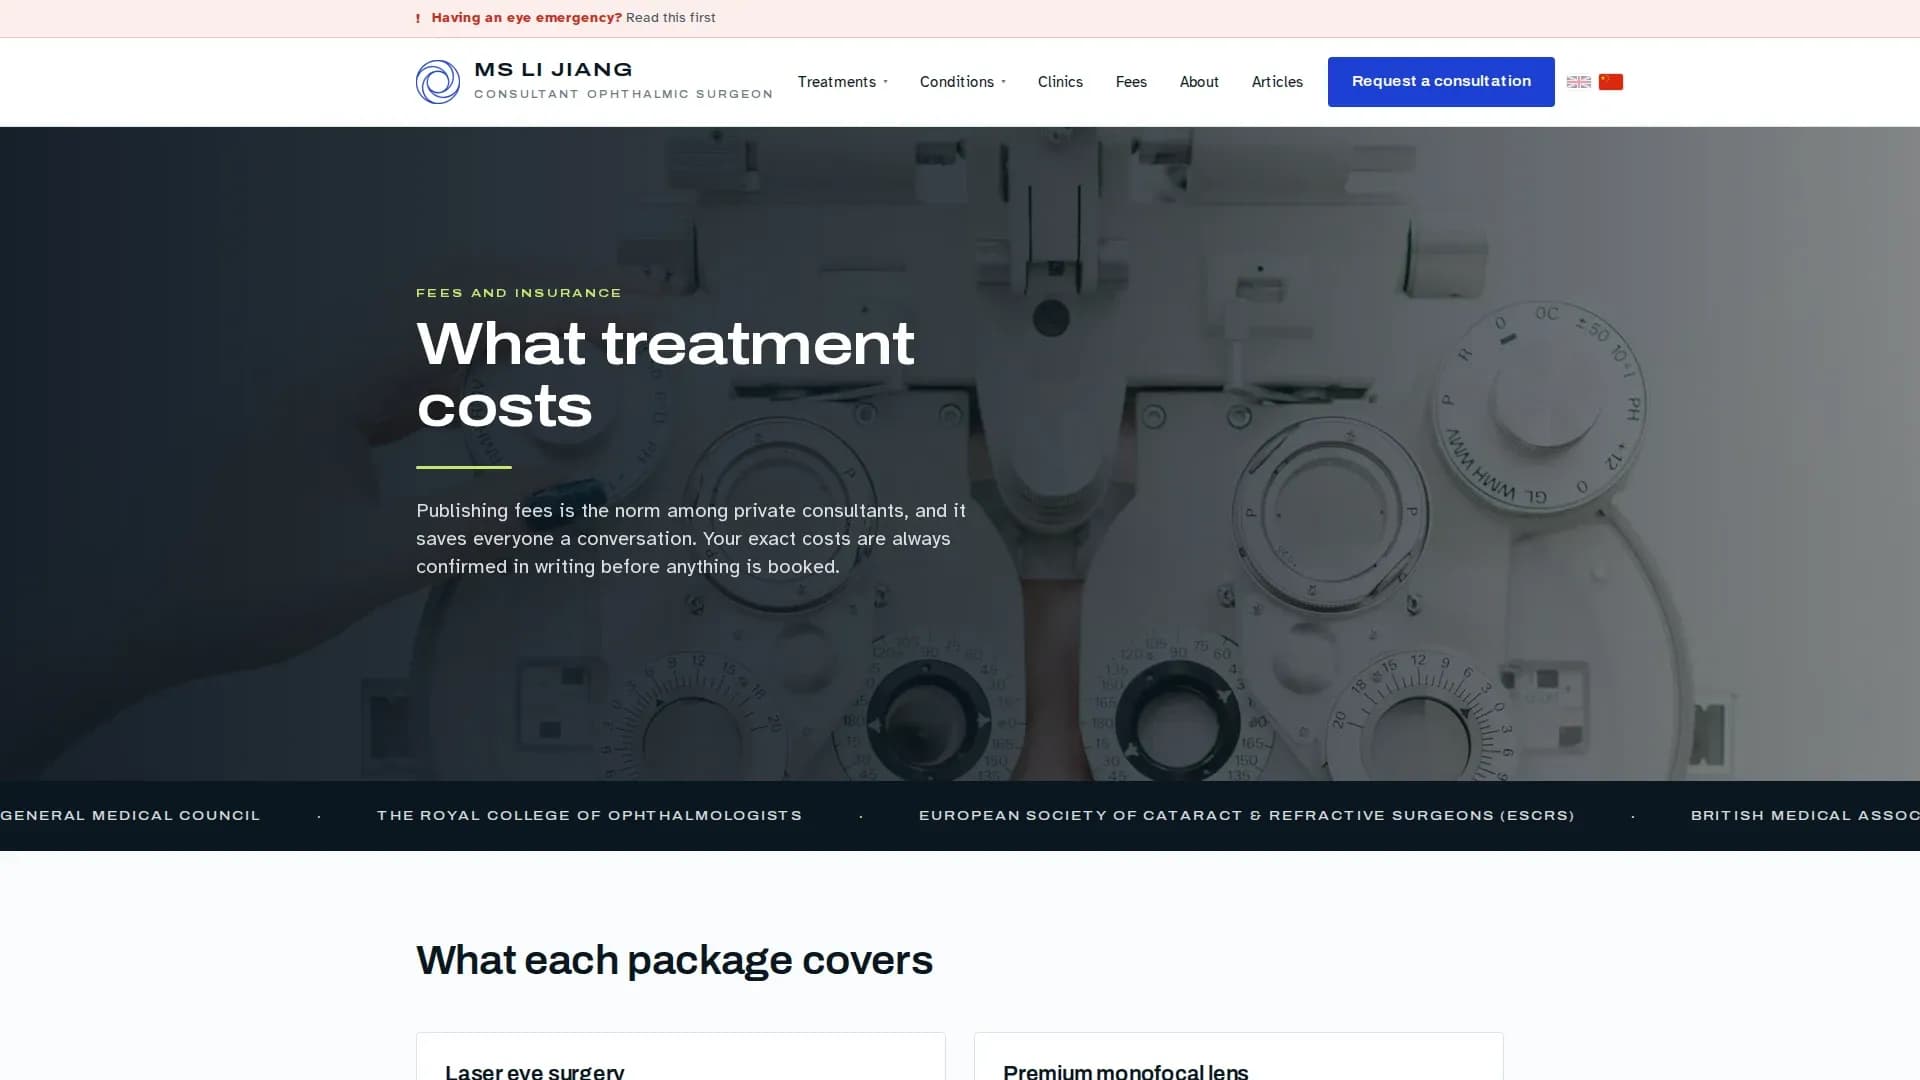Viewport: 1920px width, 1080px height.
Task: Click 'What each package covers' heading
Action: tap(674, 960)
